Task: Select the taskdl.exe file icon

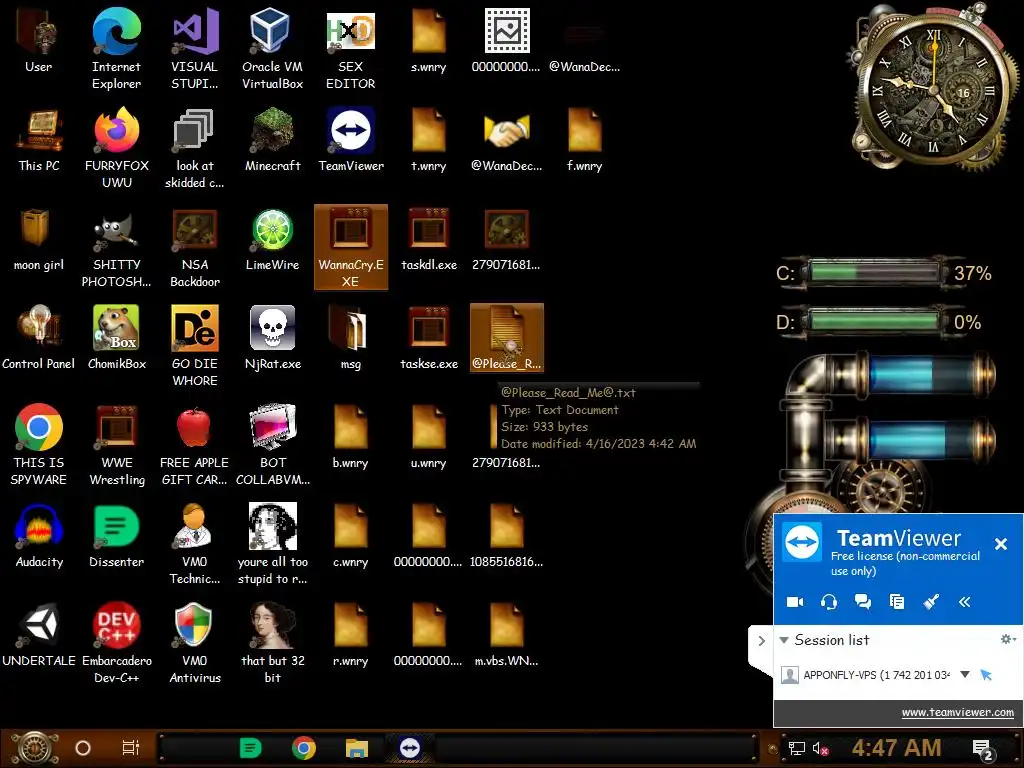Action: coord(429,240)
